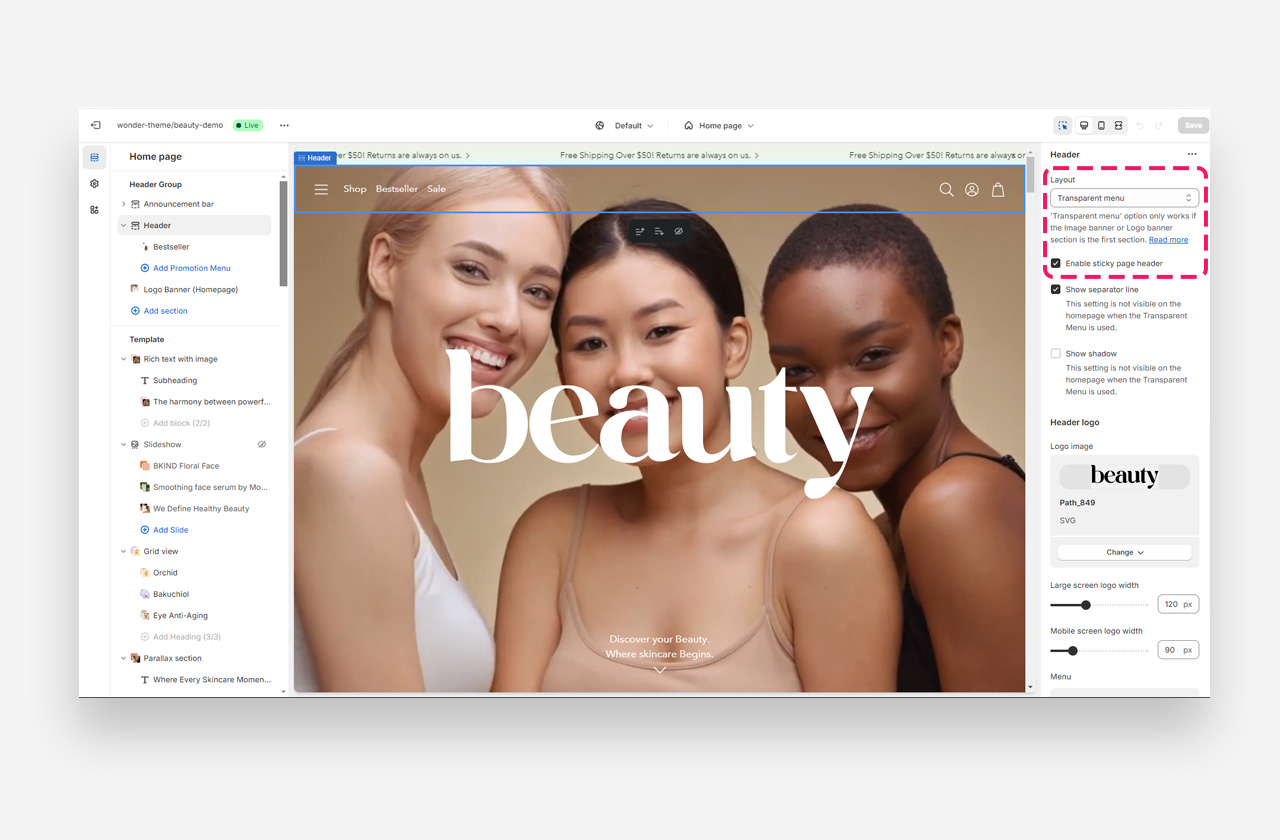Open Theme settings gear icon
The image size is (1280, 840).
point(94,184)
